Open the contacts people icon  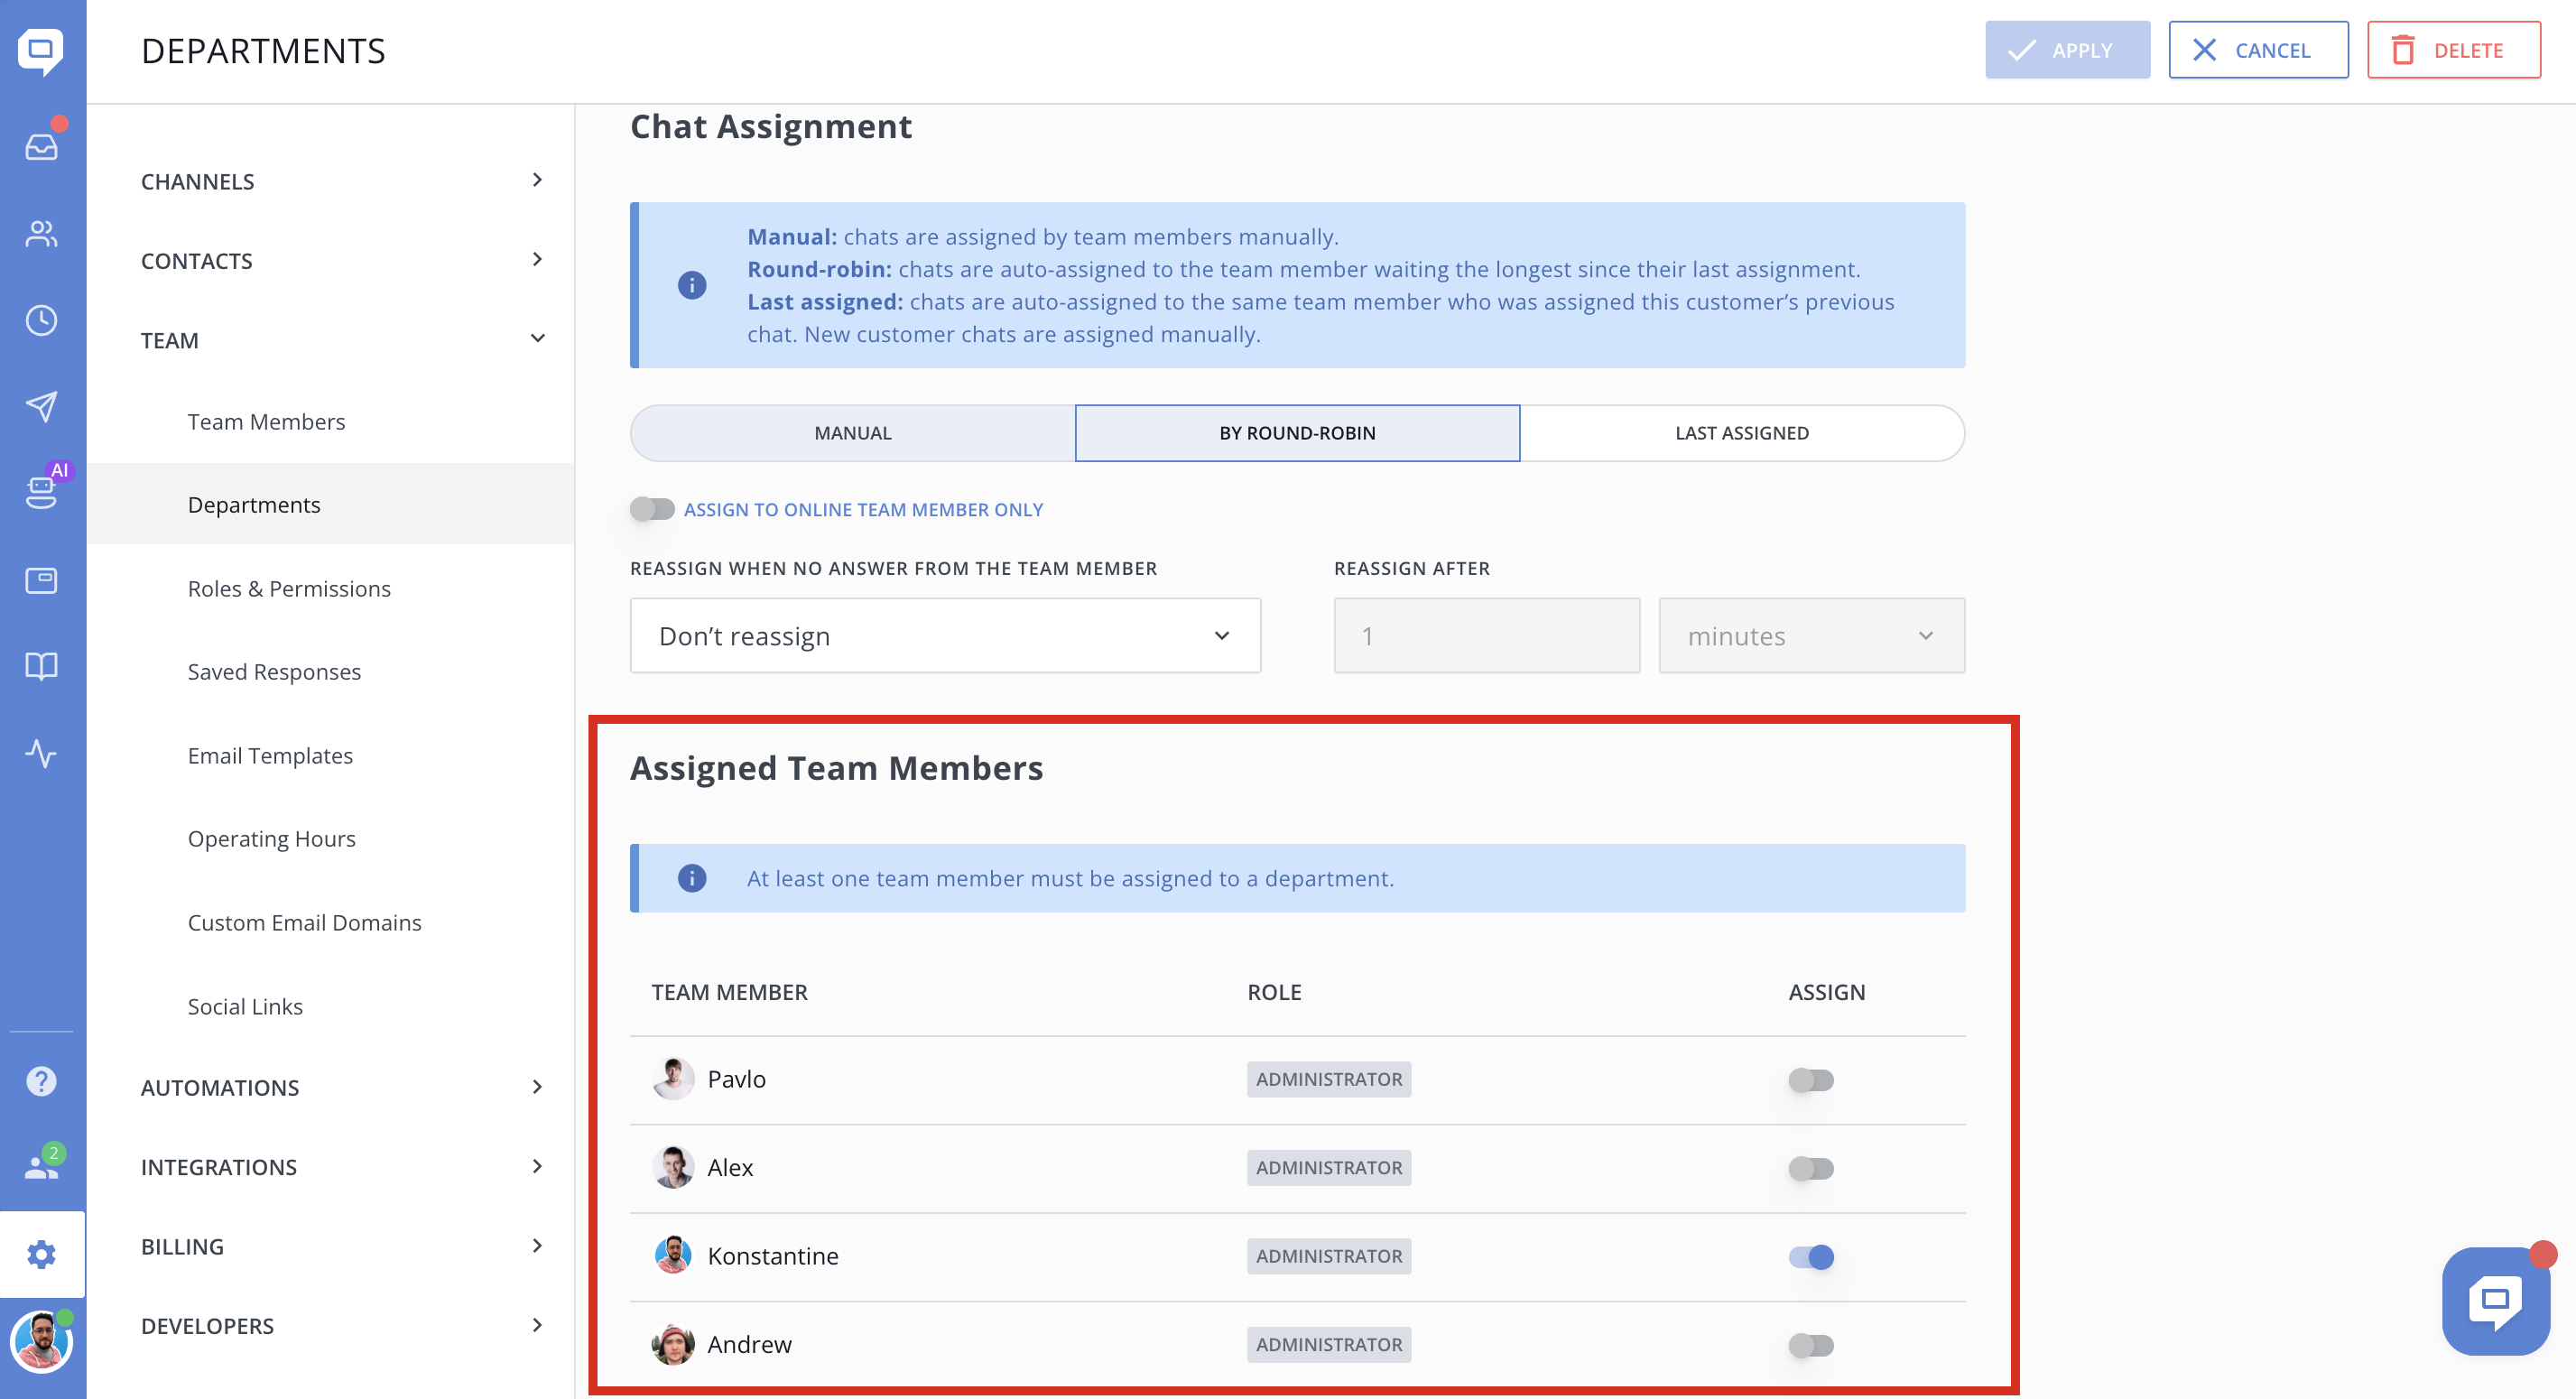pyautogui.click(x=41, y=234)
